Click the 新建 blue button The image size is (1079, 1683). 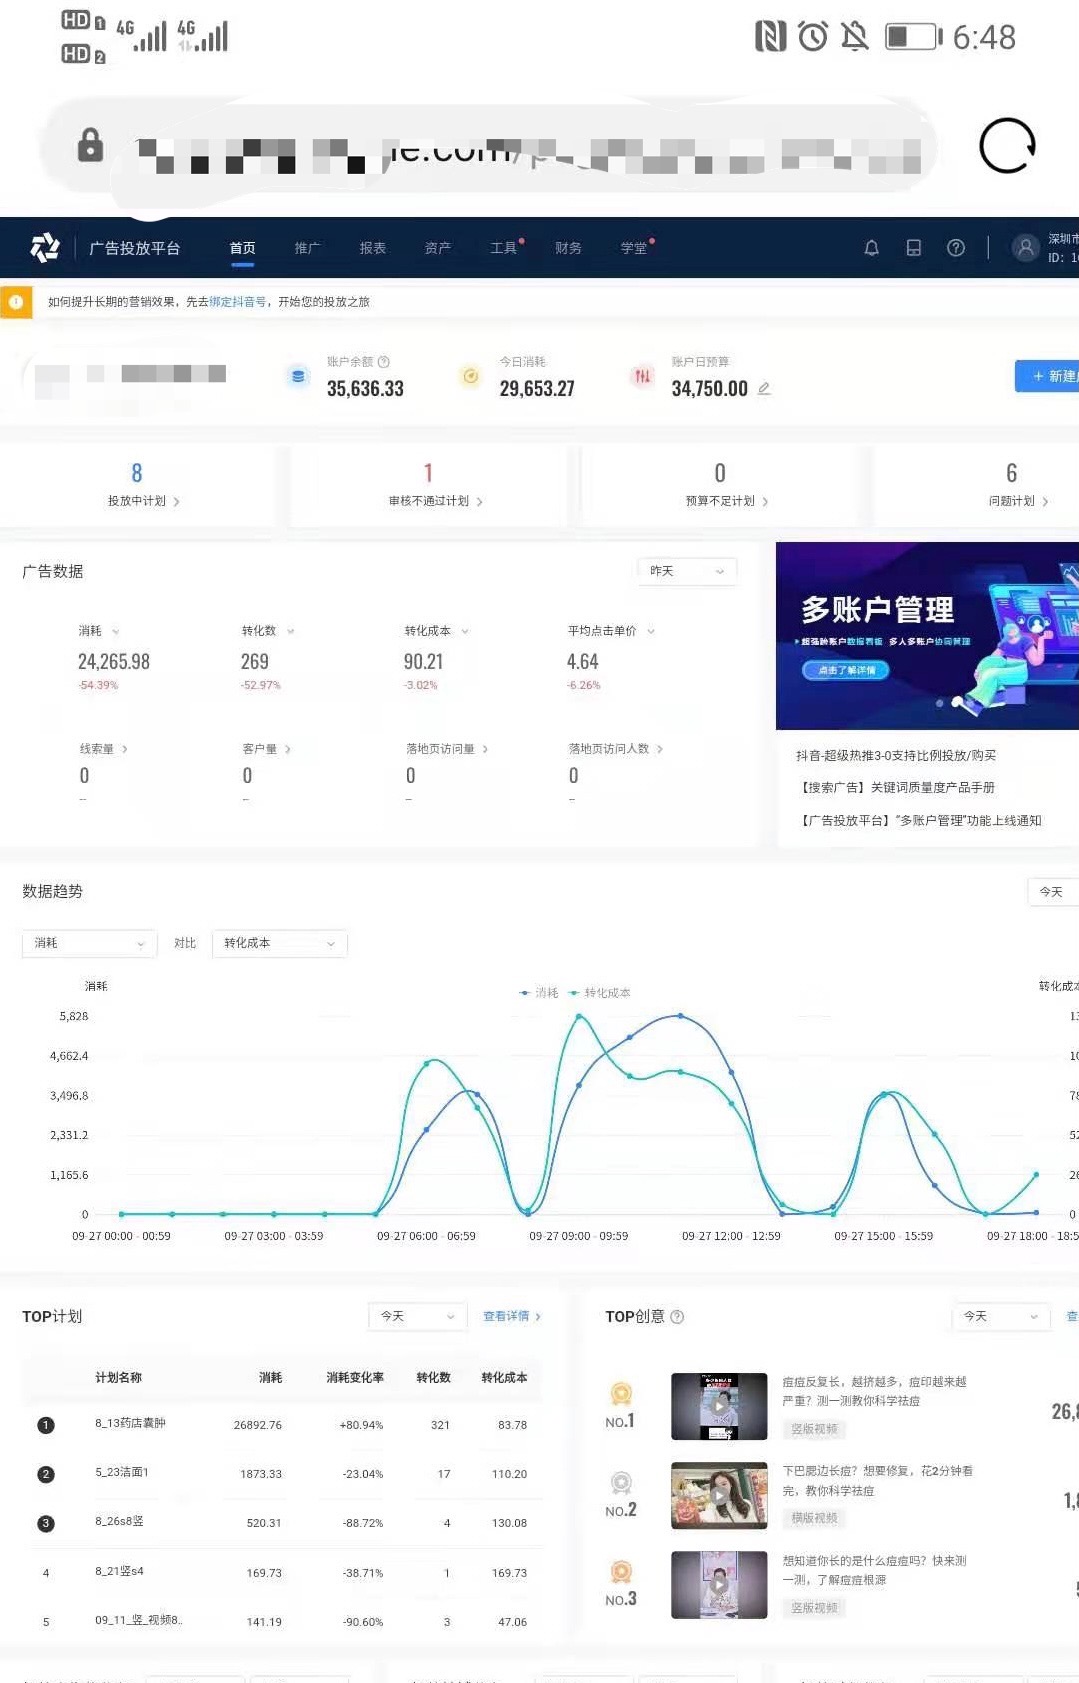(x=1047, y=376)
